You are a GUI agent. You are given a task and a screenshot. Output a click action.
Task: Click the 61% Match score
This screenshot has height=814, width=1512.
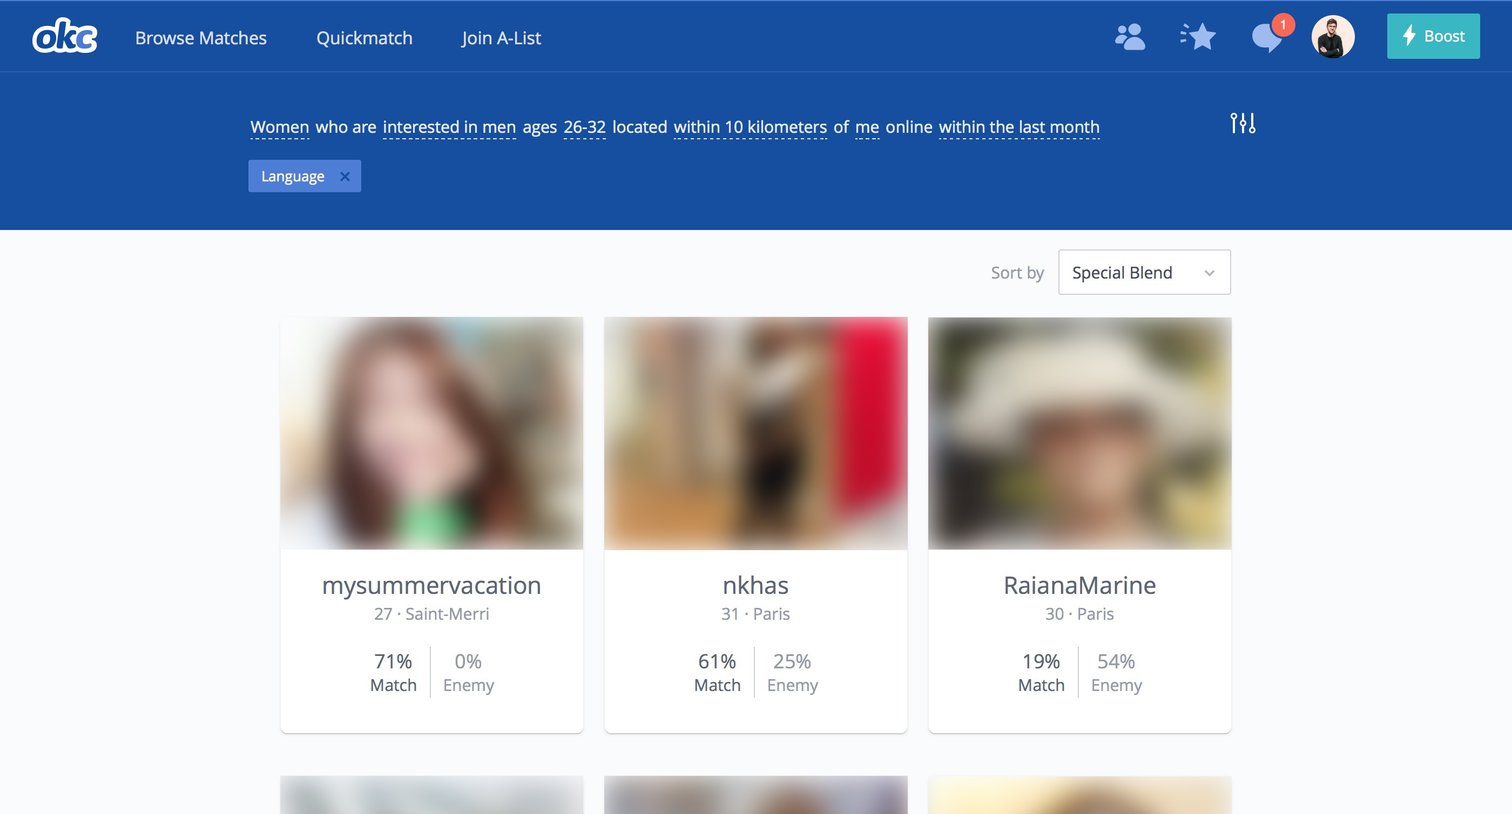(x=717, y=672)
